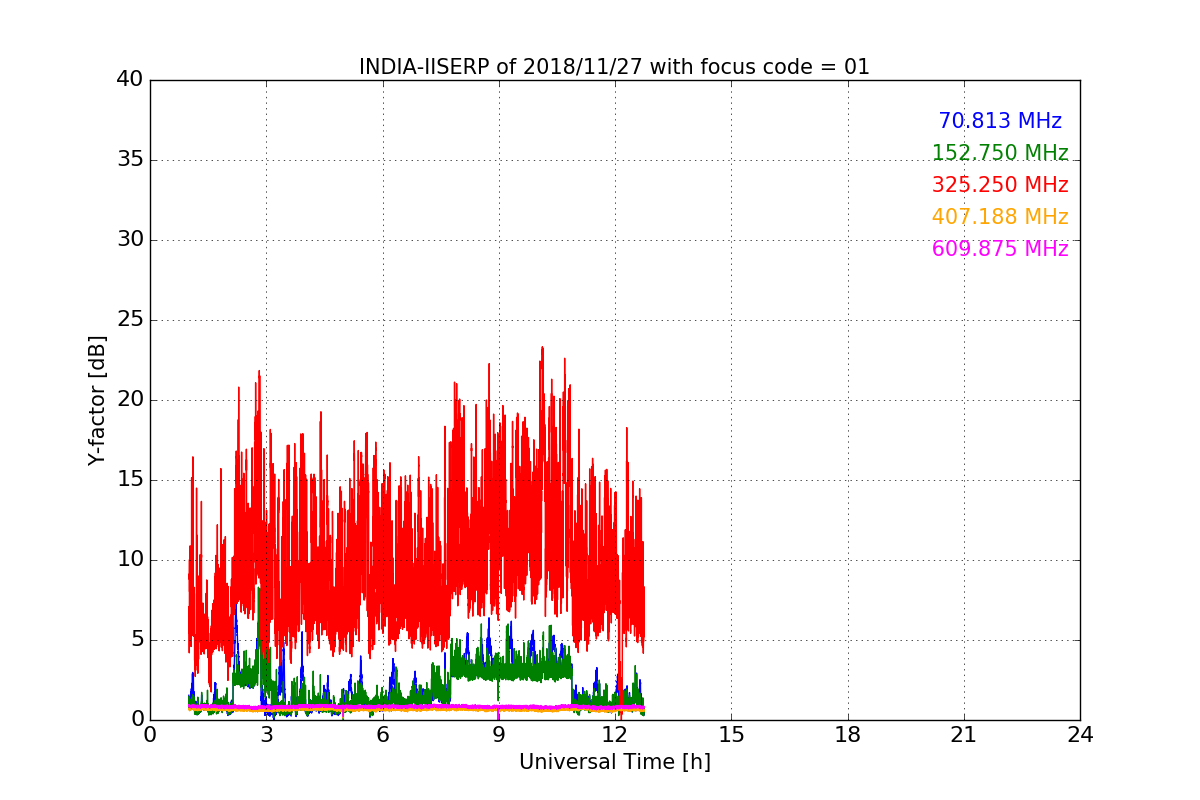Screen dimensions: 1200x800
Task: Click the y-axis tick label 25
Action: (129, 320)
